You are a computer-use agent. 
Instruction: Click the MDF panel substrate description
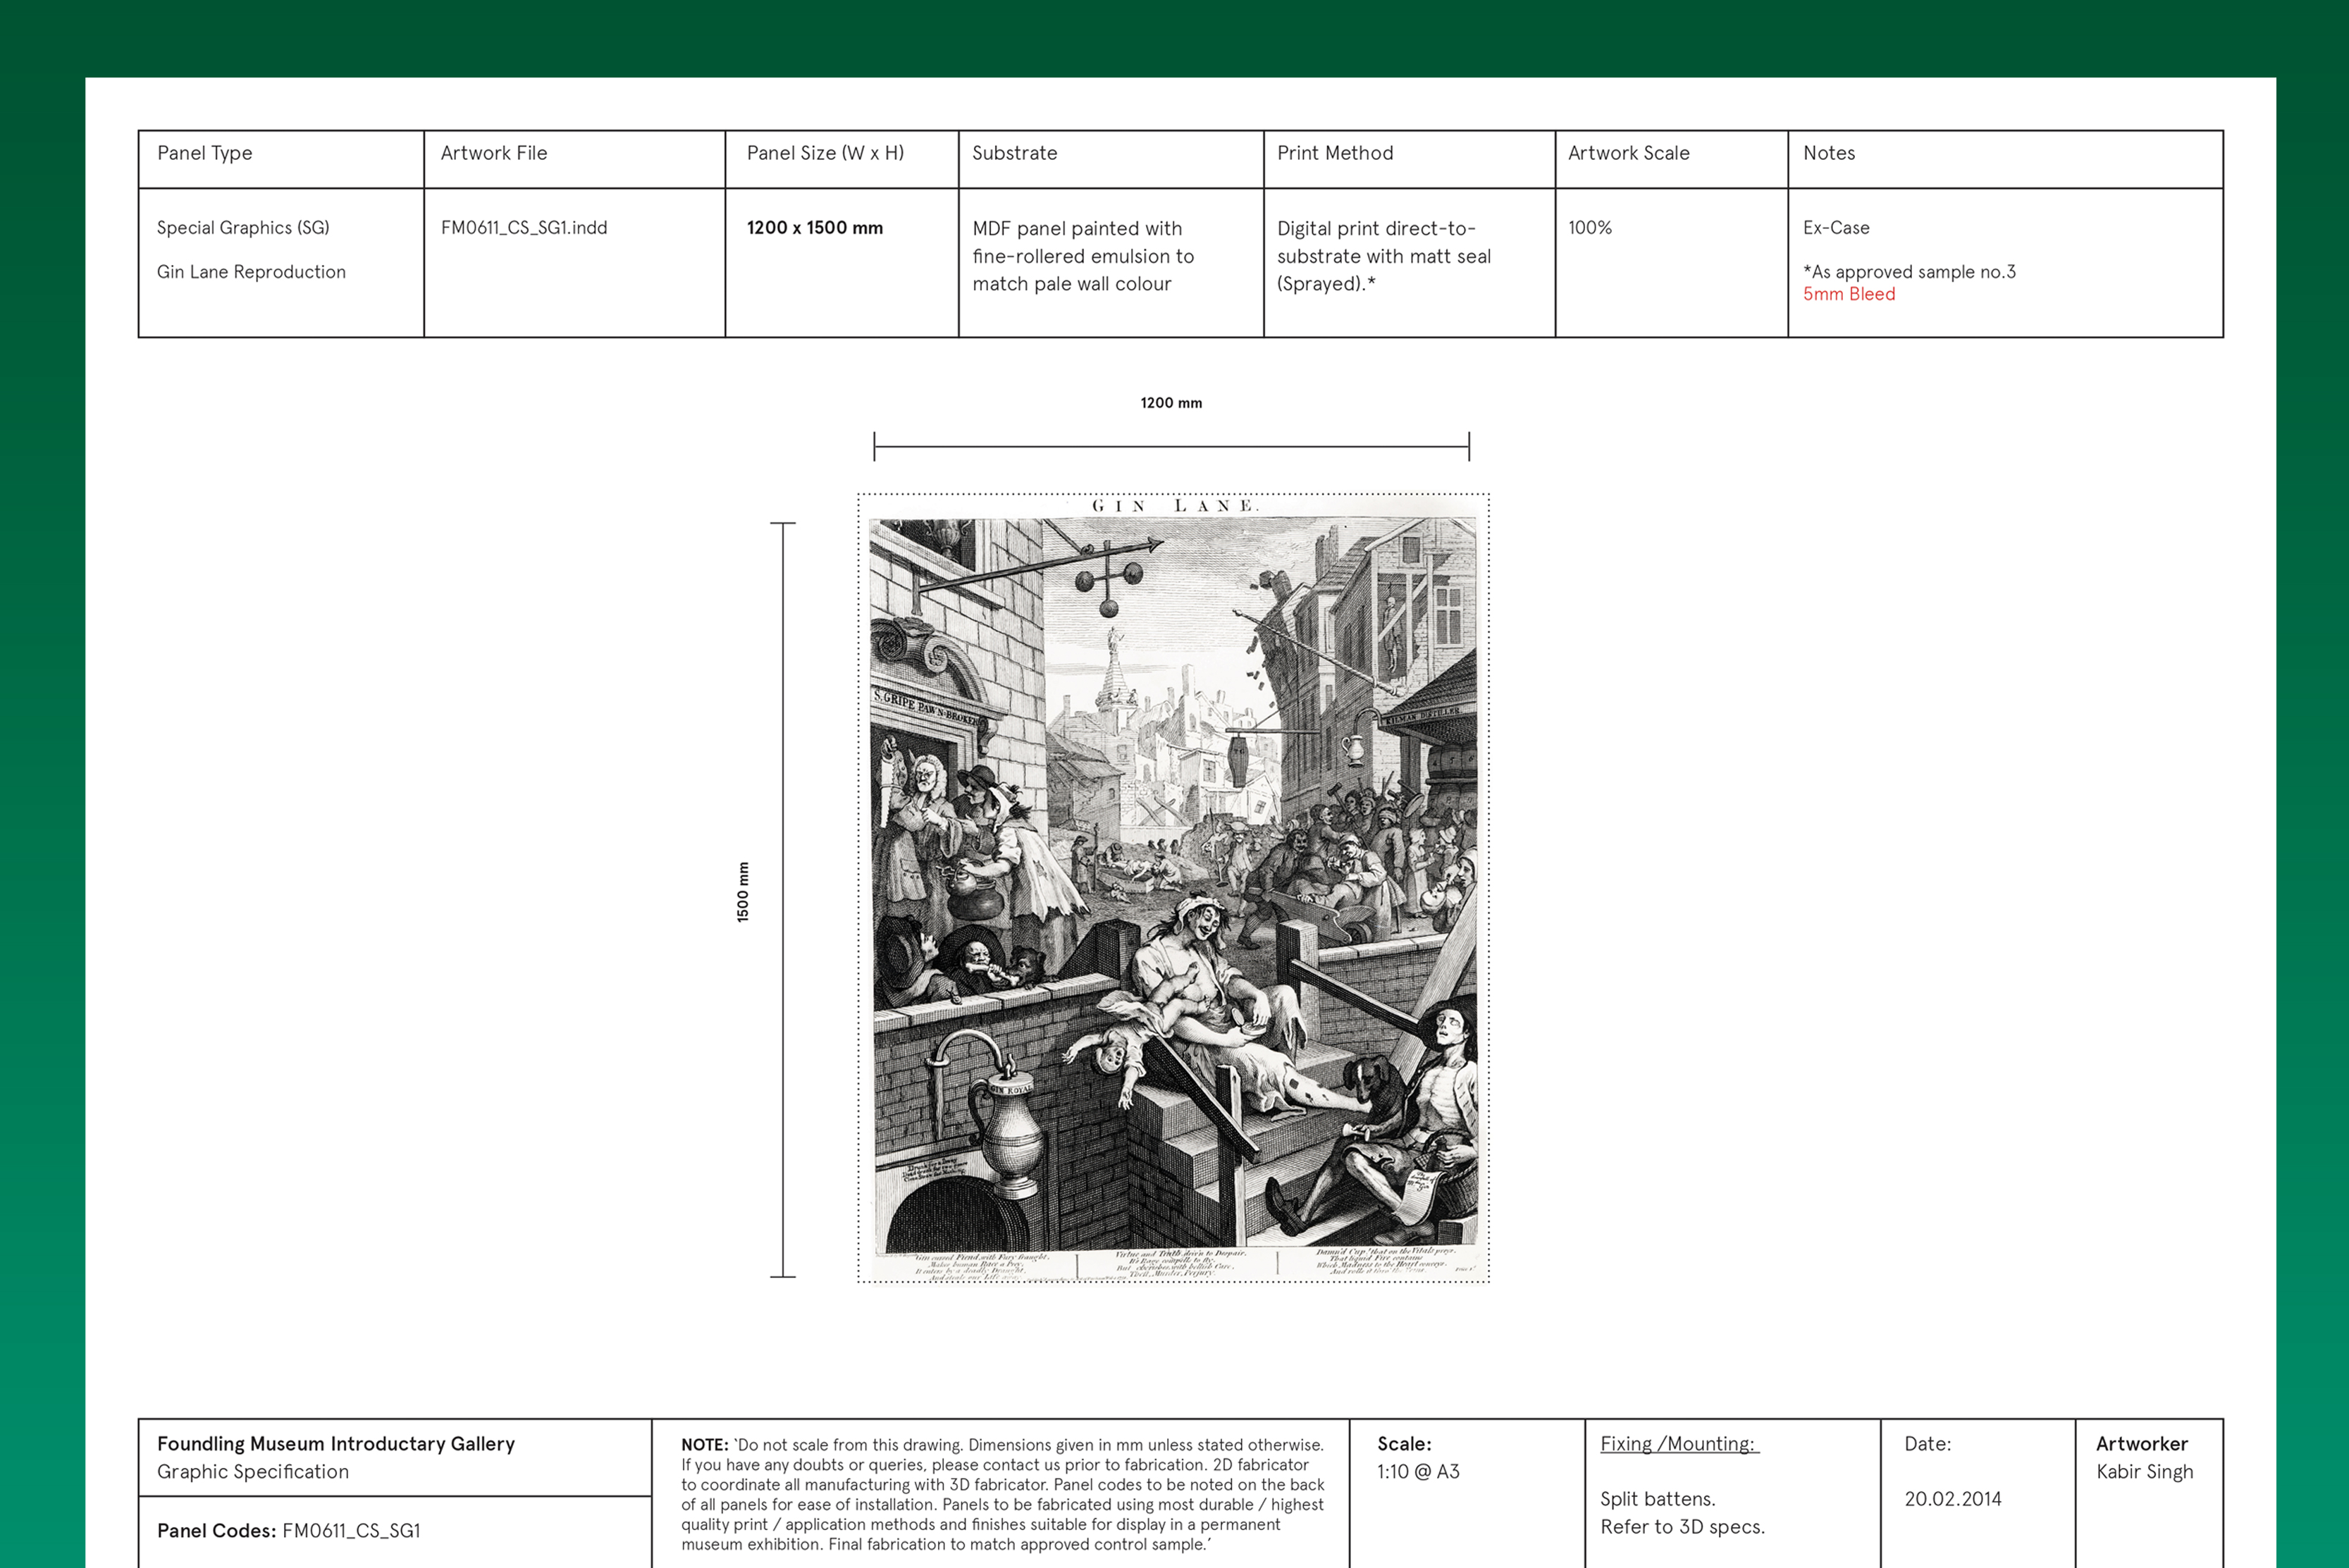pos(1083,256)
